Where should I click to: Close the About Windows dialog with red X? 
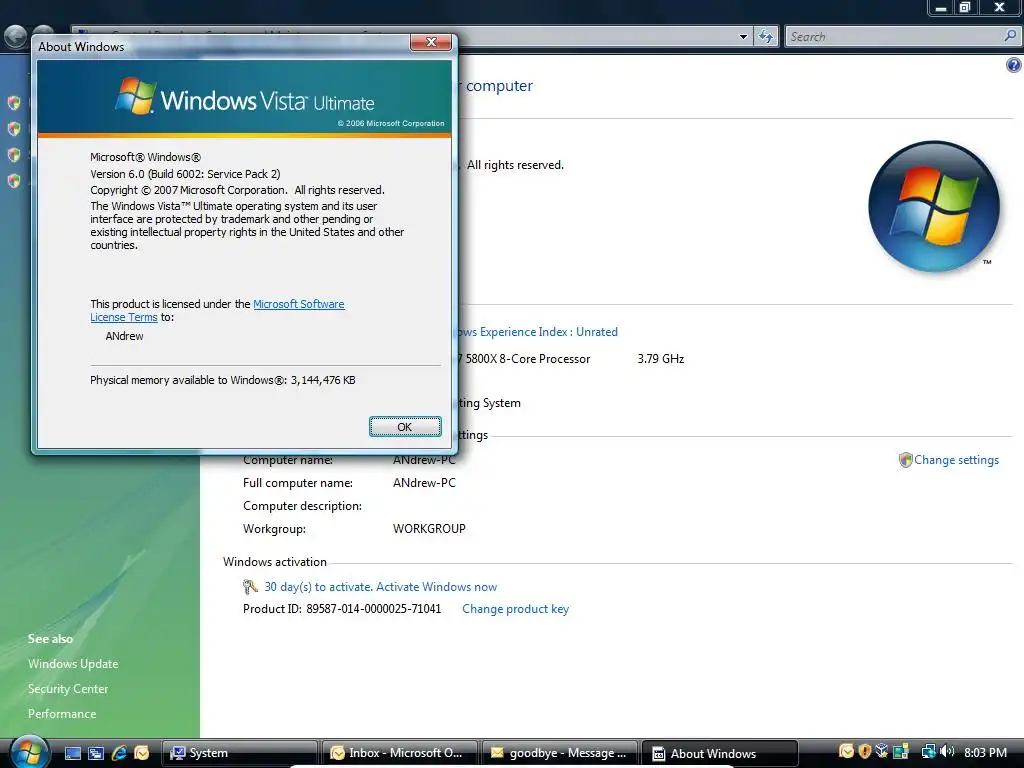[x=430, y=42]
